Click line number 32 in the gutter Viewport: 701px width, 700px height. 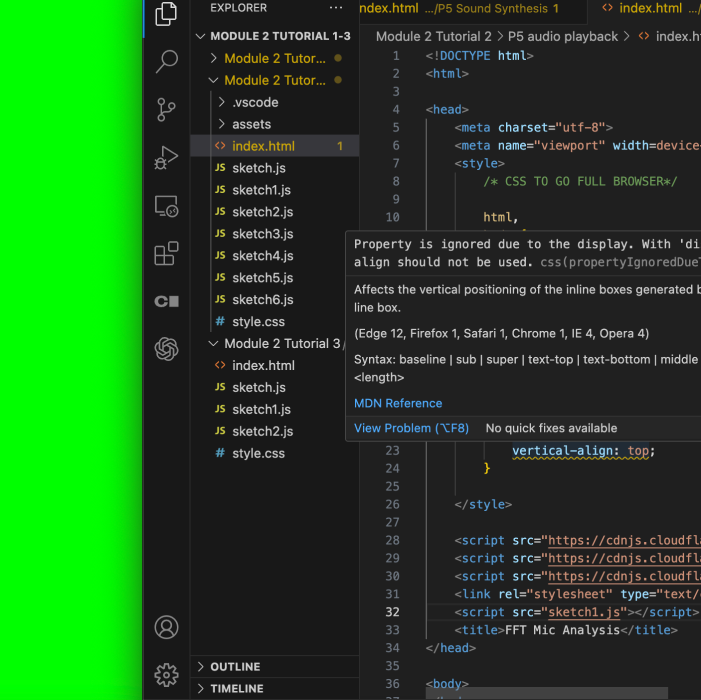click(x=392, y=612)
